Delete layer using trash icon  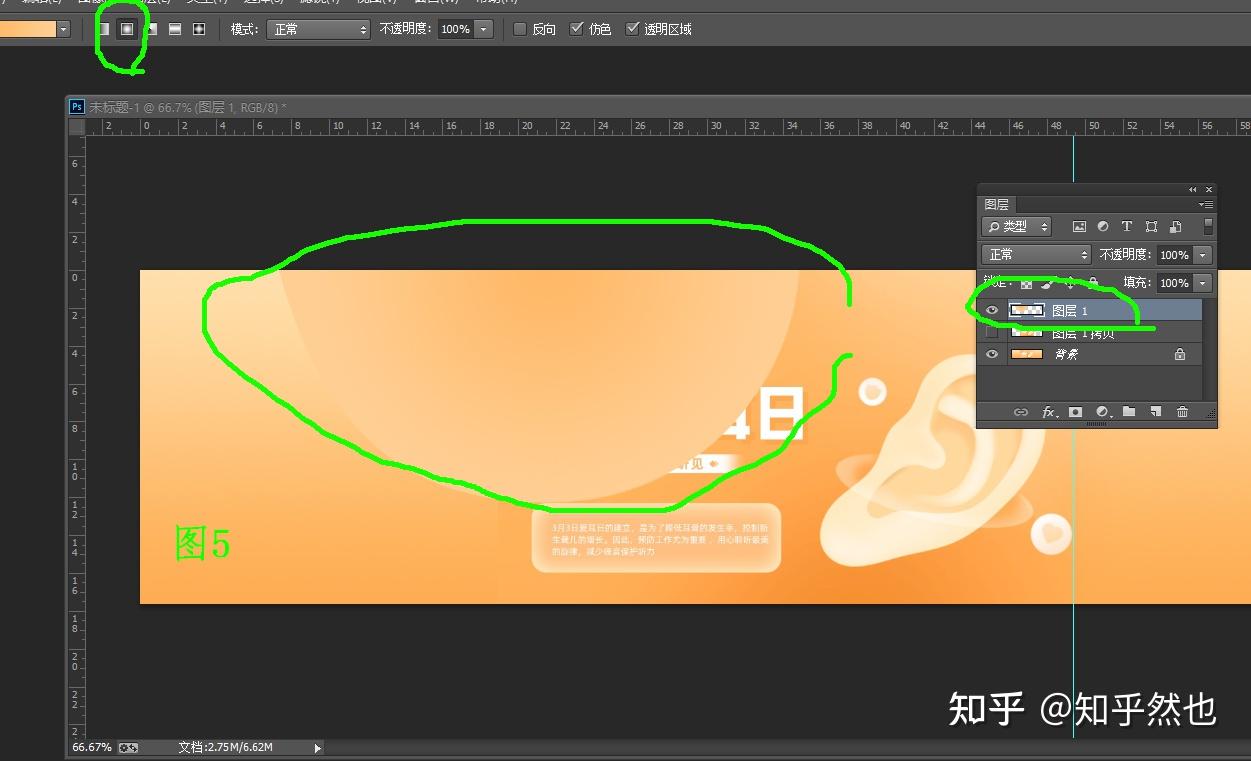tap(1182, 411)
